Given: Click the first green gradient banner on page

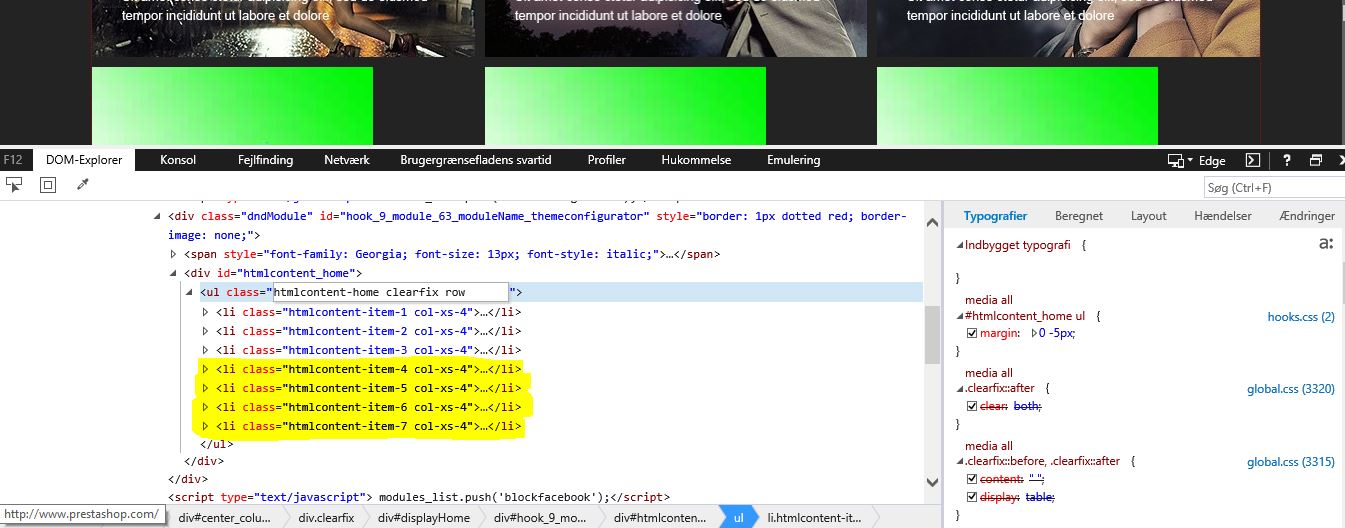Looking at the screenshot, I should 232,106.
